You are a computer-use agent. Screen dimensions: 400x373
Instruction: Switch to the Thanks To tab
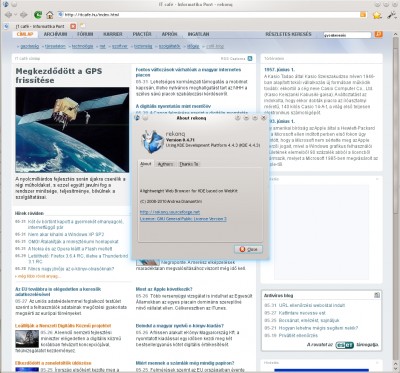click(189, 164)
